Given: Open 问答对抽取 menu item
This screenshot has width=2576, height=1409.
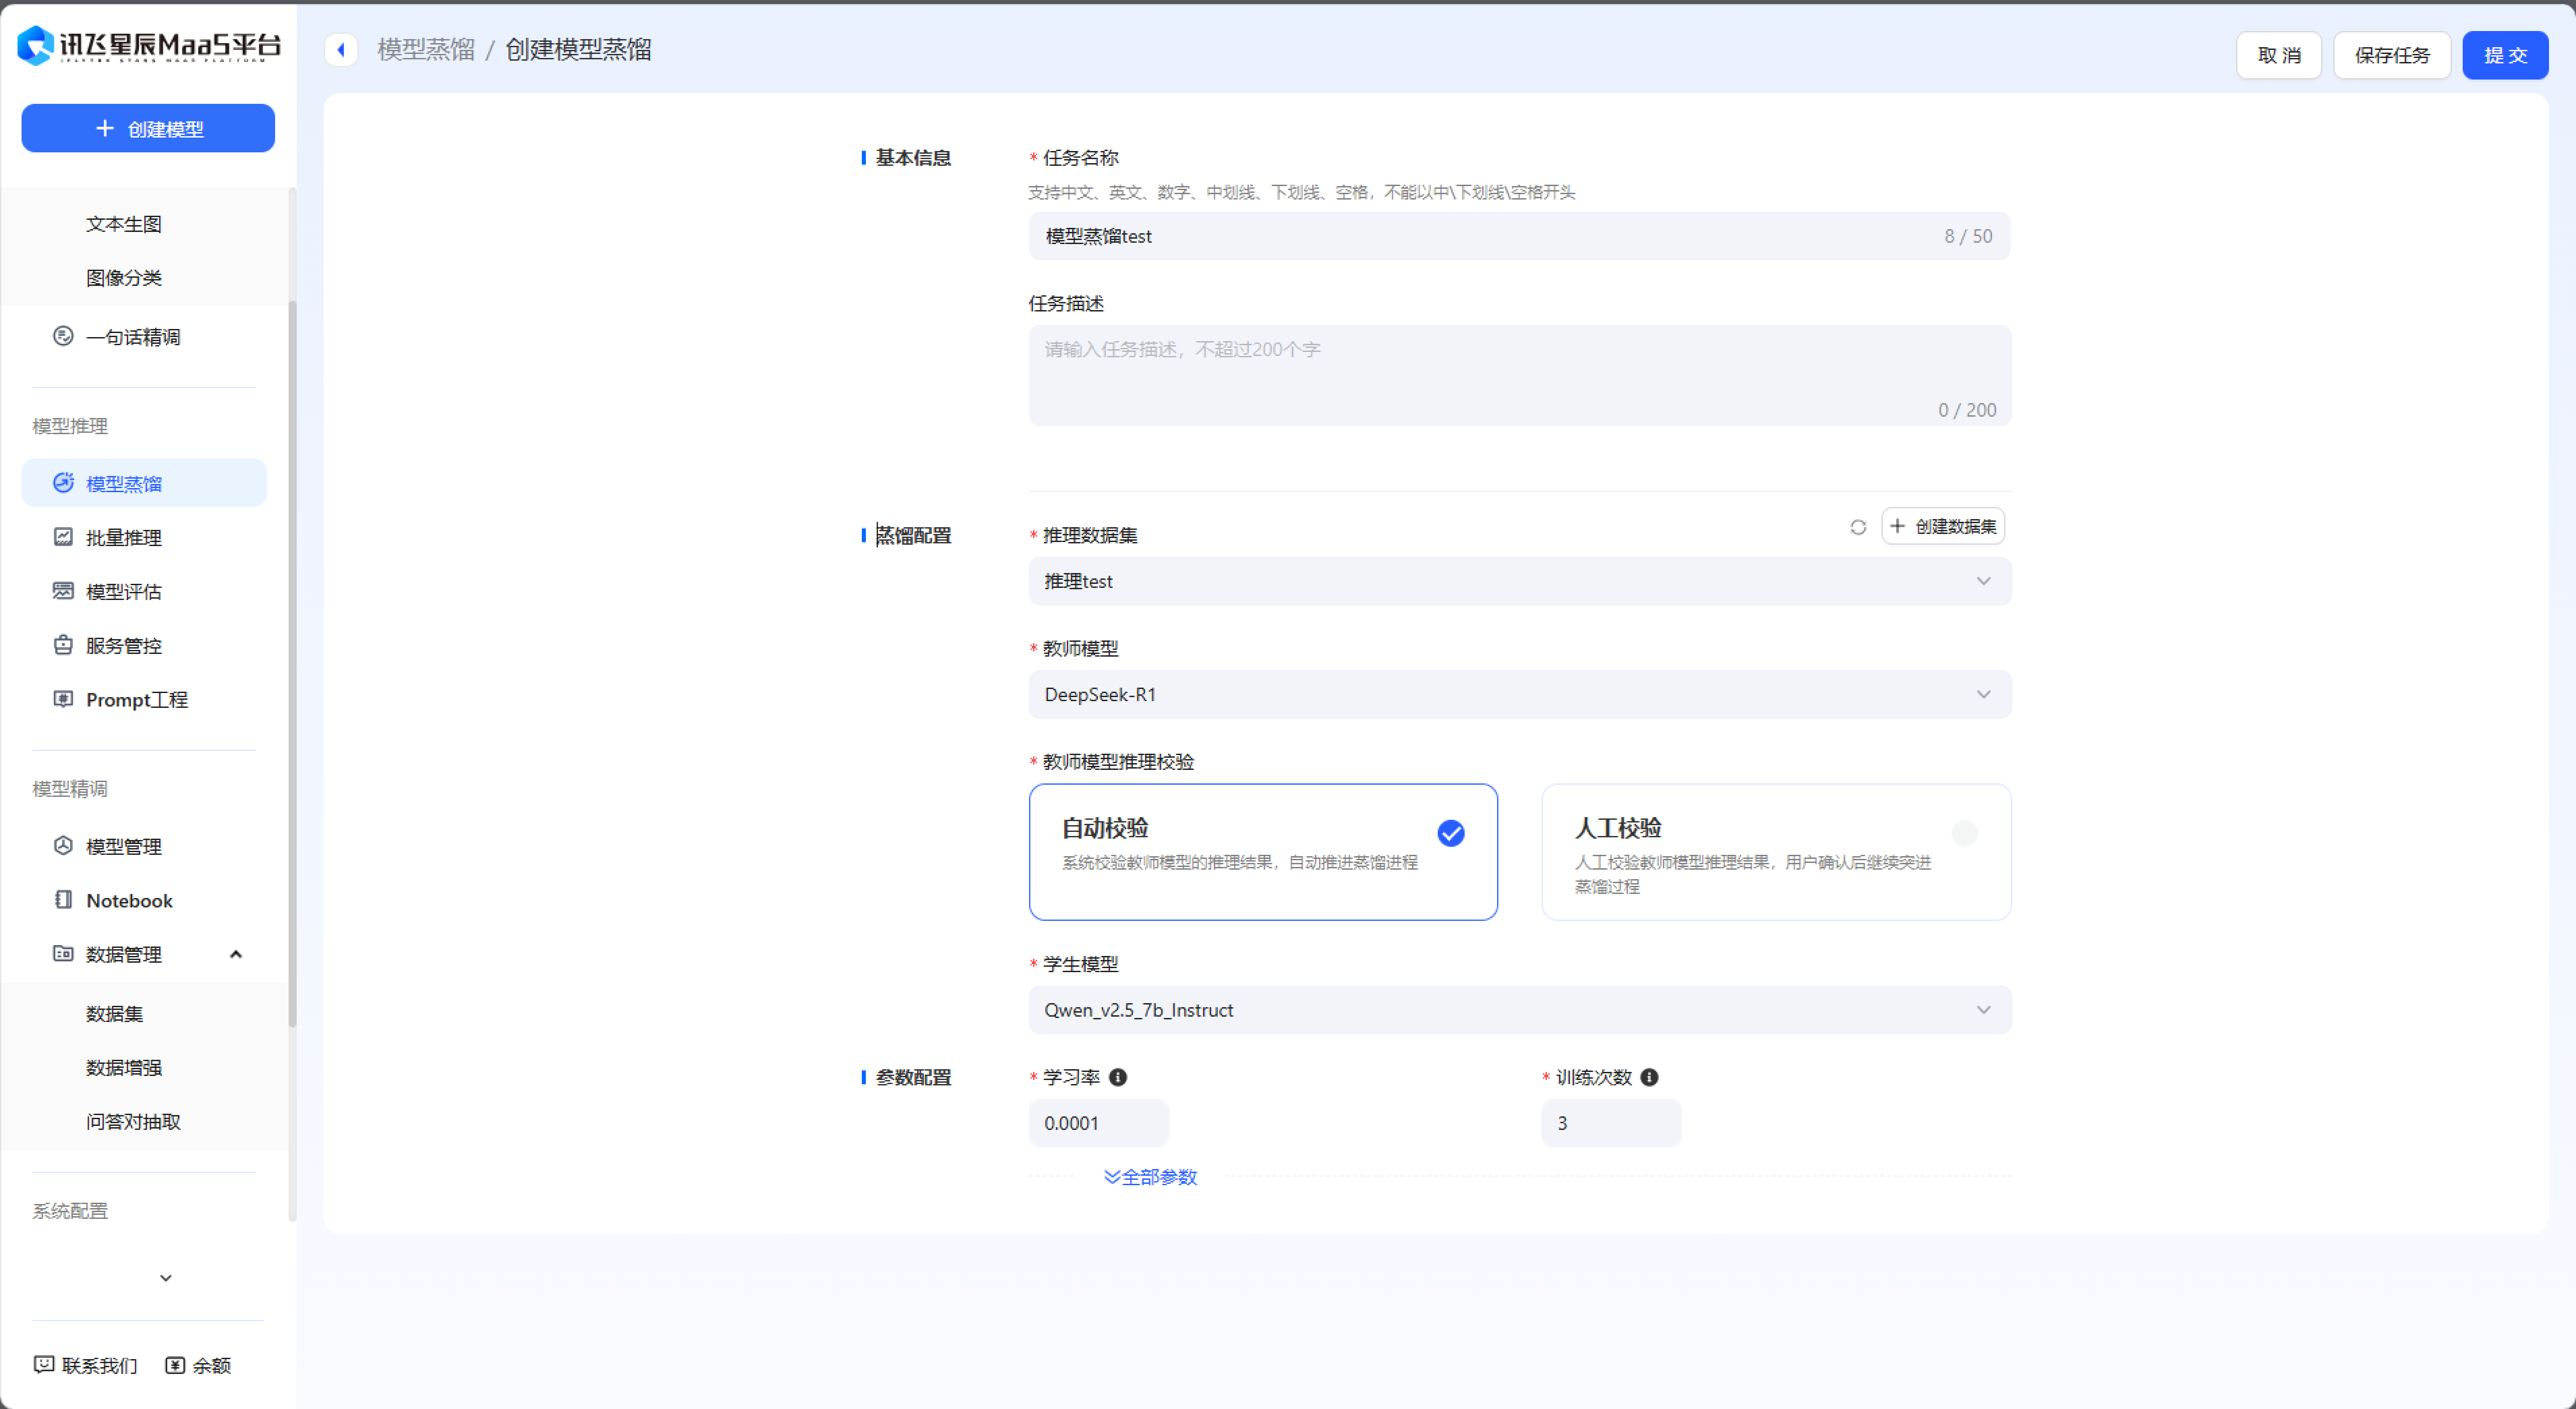Looking at the screenshot, I should [133, 1122].
